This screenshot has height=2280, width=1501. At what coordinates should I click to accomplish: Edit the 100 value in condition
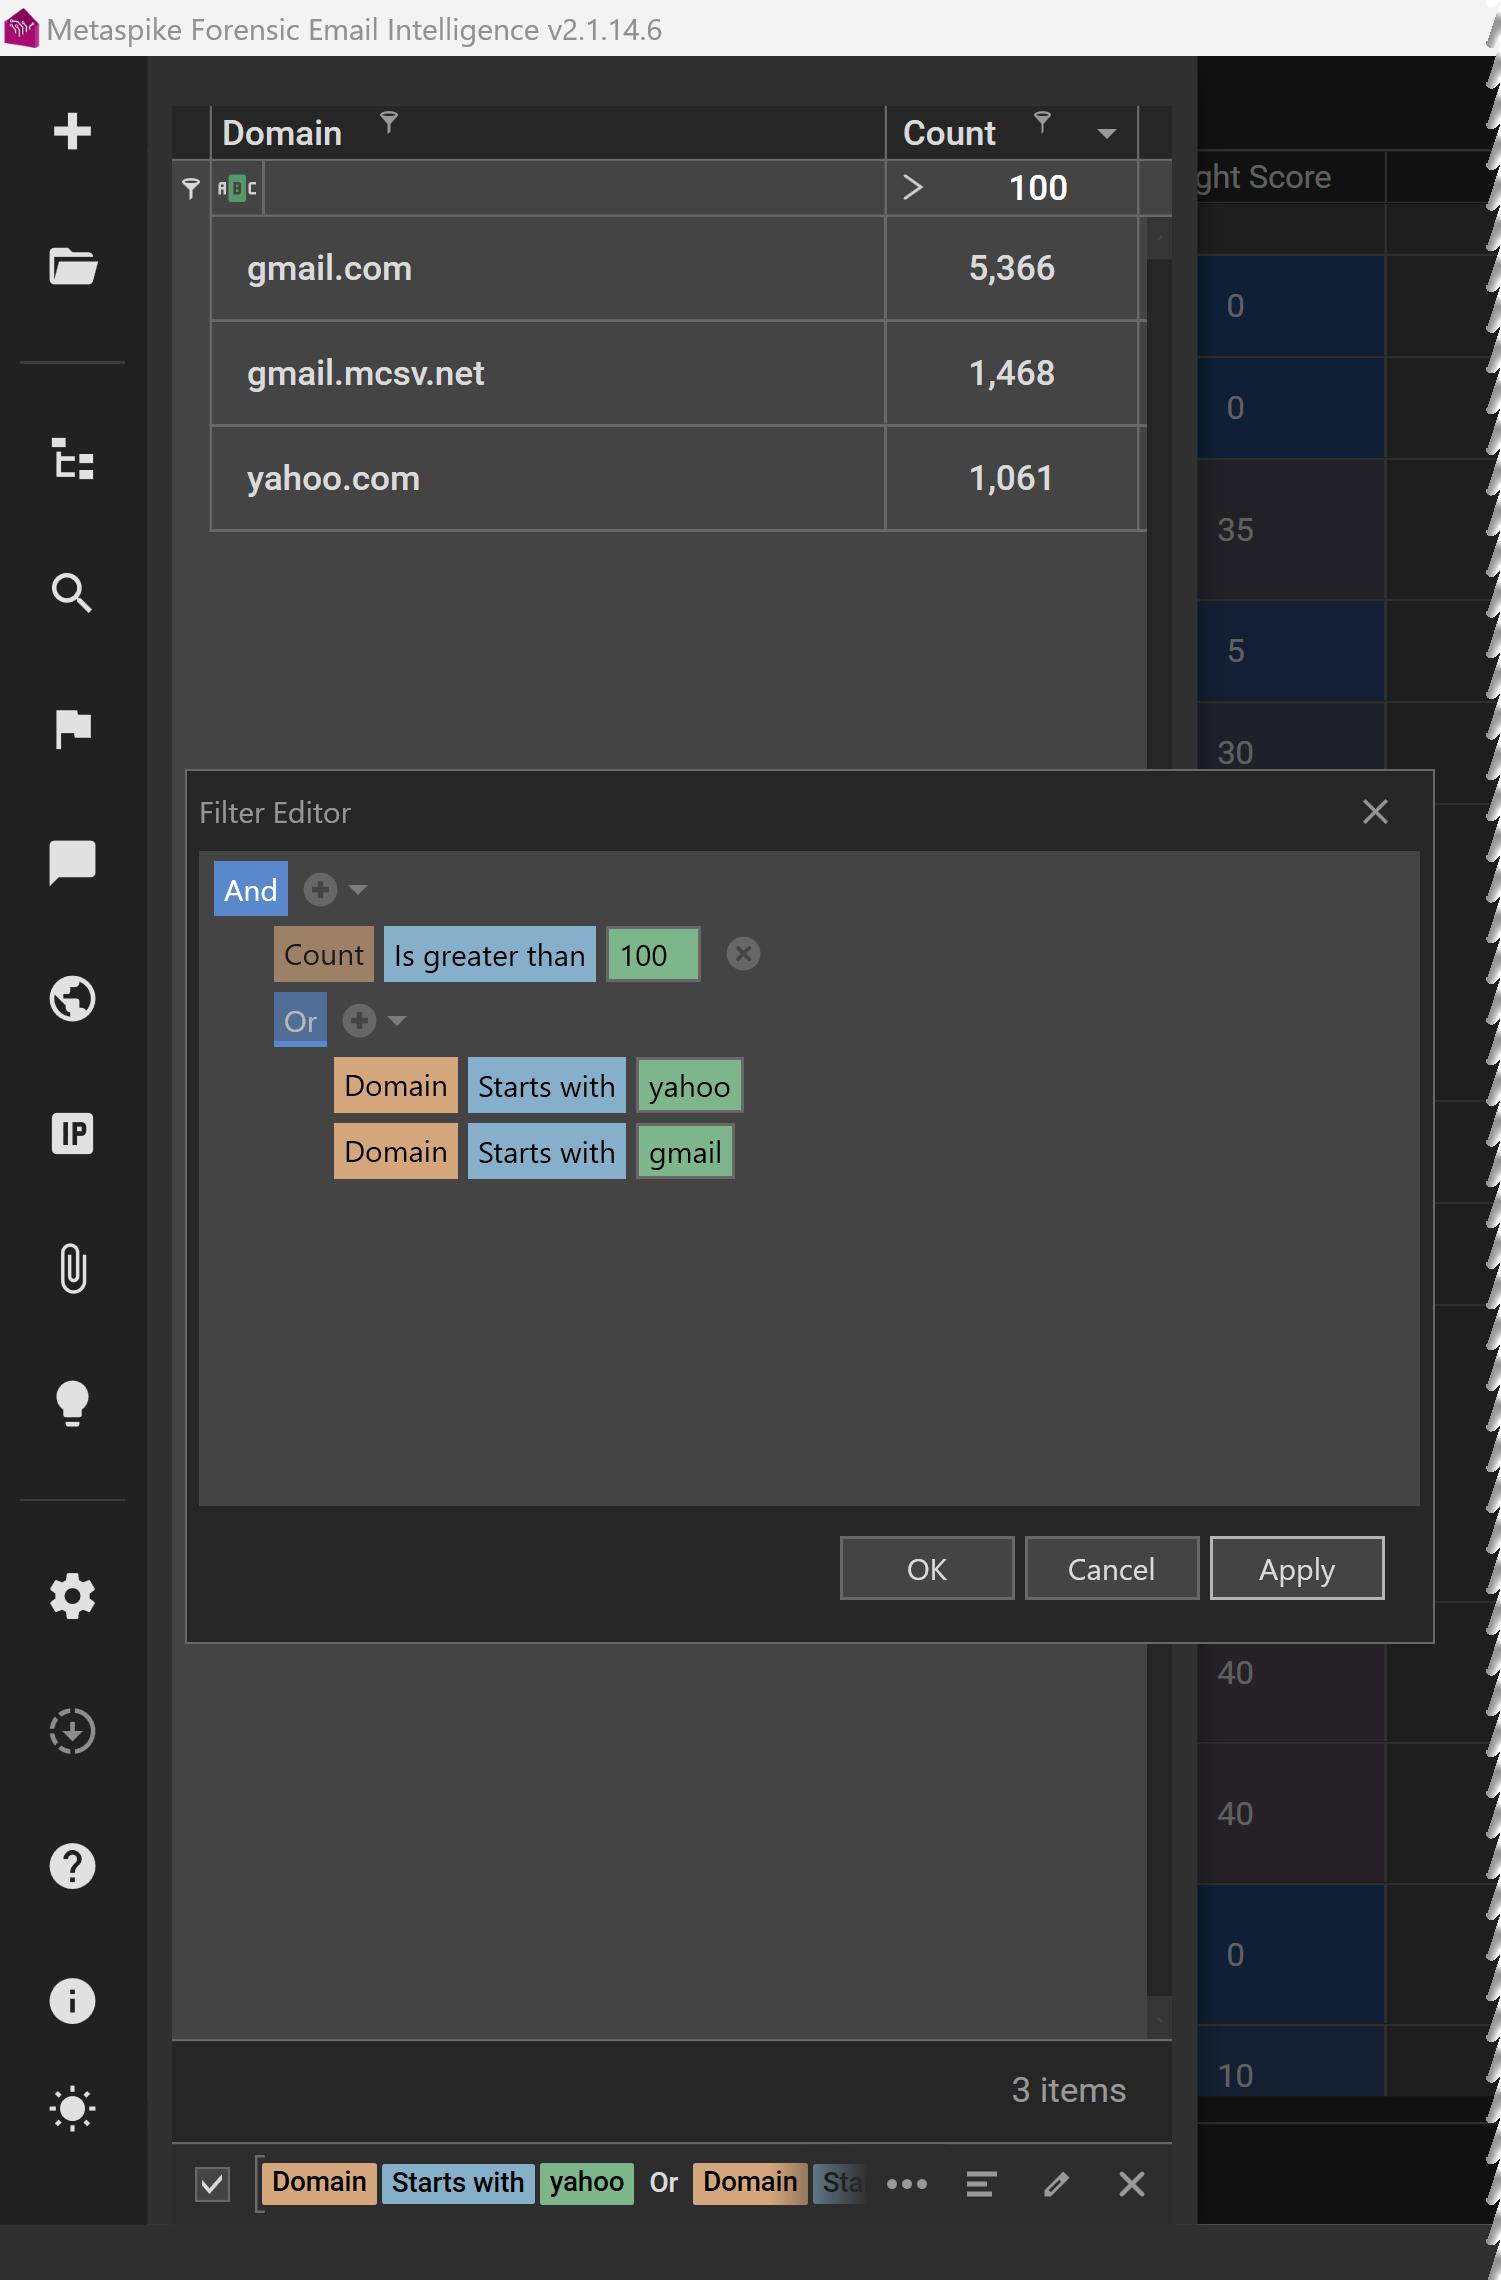(653, 955)
